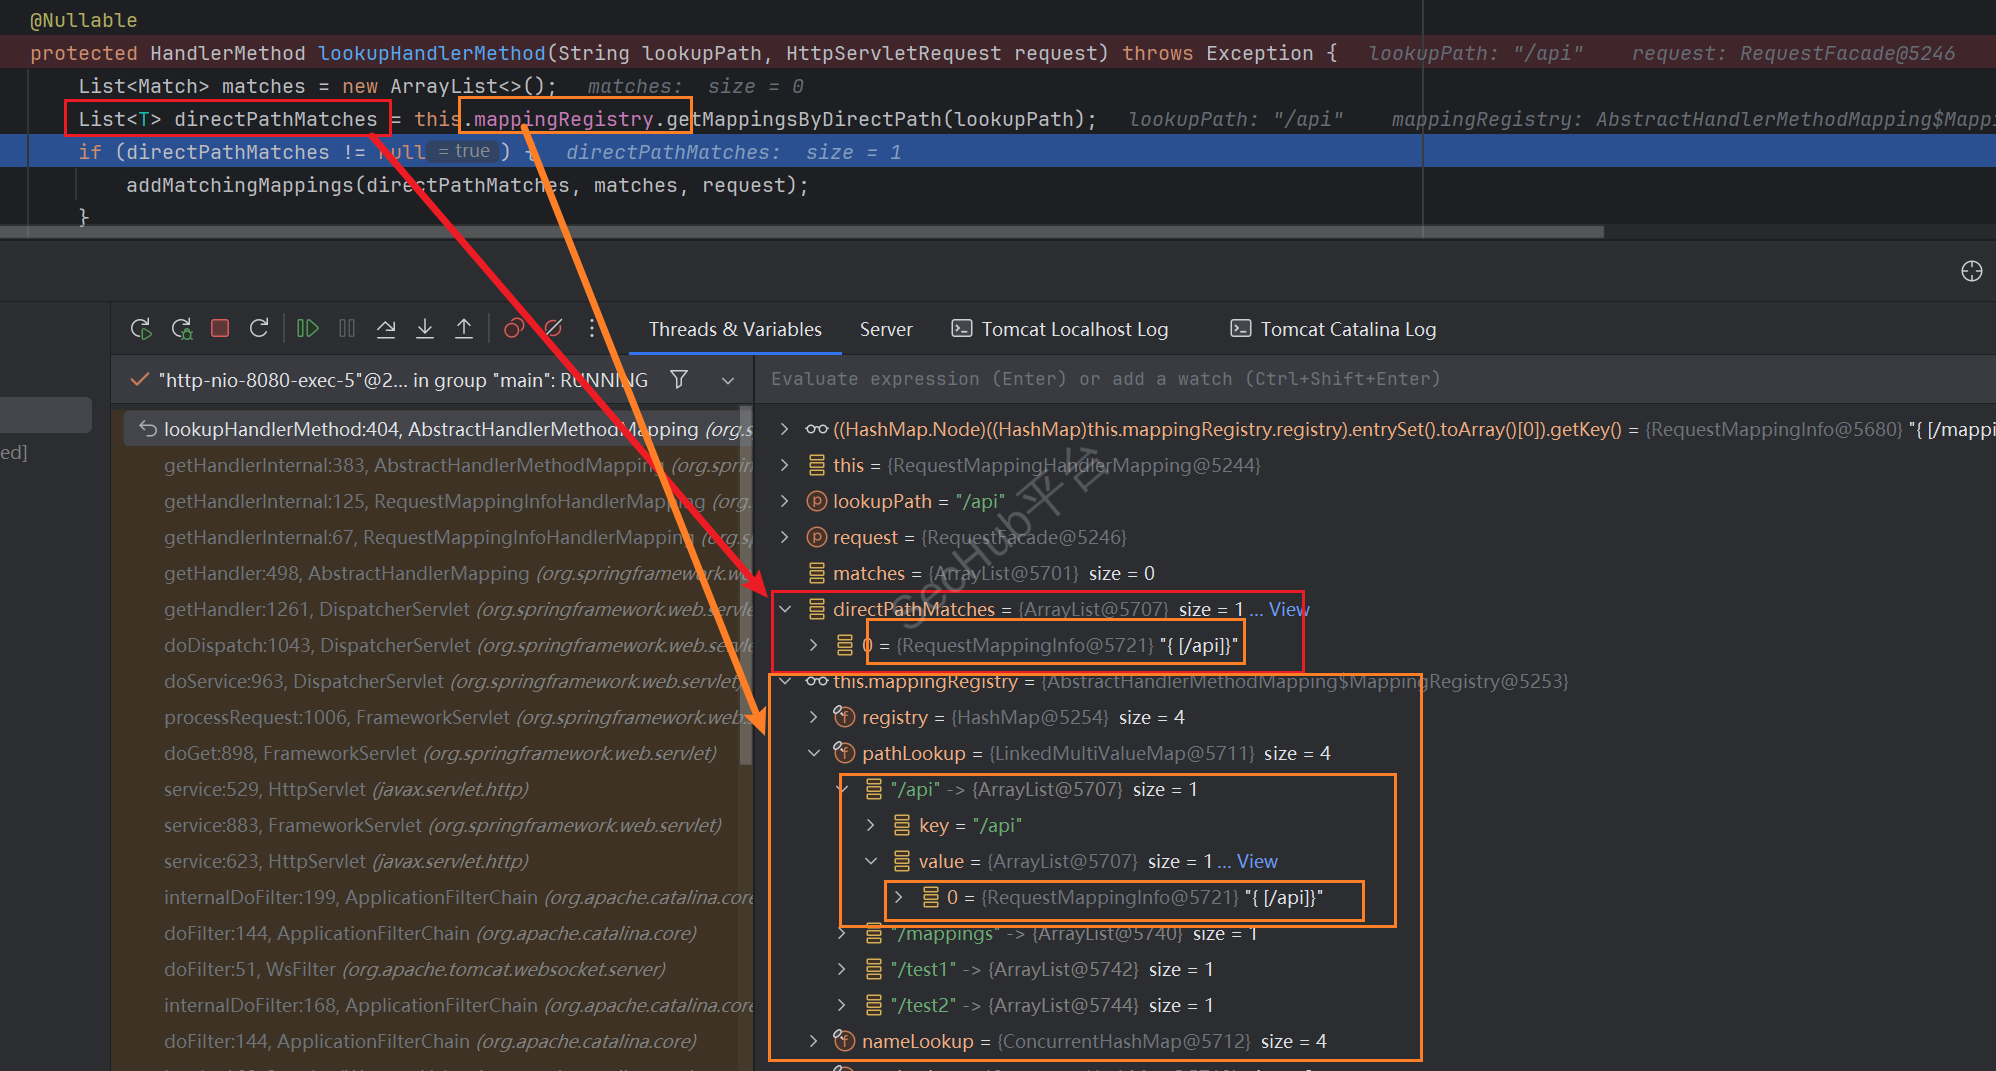Click the View link next to value ArrayList

[1257, 861]
